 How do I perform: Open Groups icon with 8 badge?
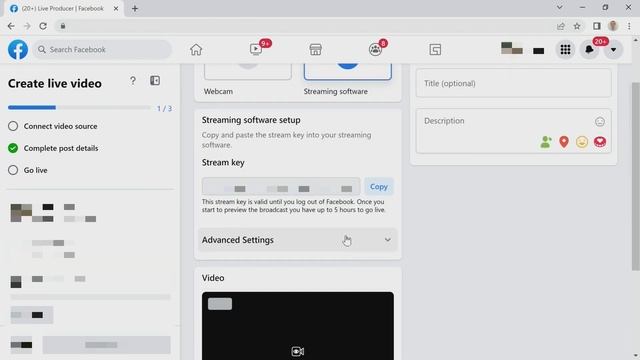coord(375,49)
